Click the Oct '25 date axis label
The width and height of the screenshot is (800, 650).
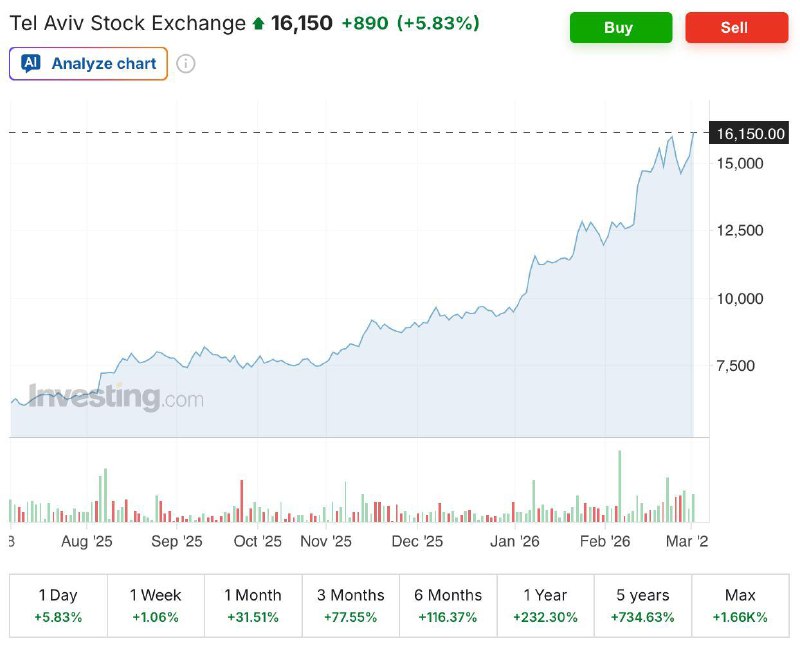tap(257, 541)
